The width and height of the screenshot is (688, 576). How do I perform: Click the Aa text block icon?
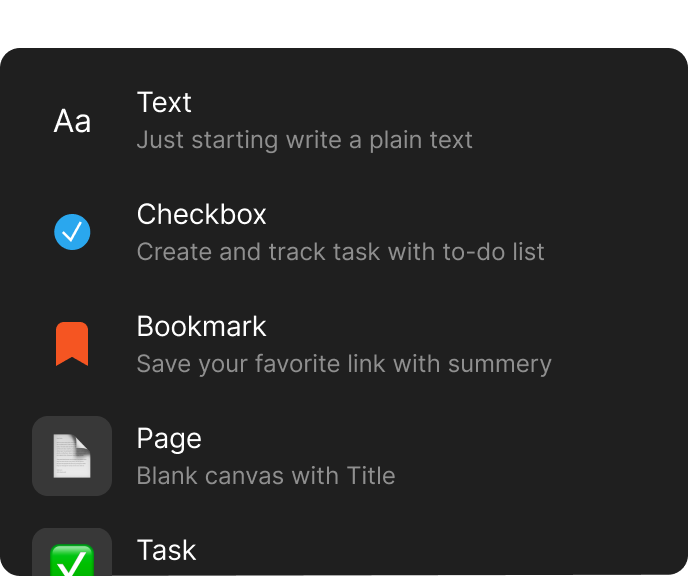72,121
